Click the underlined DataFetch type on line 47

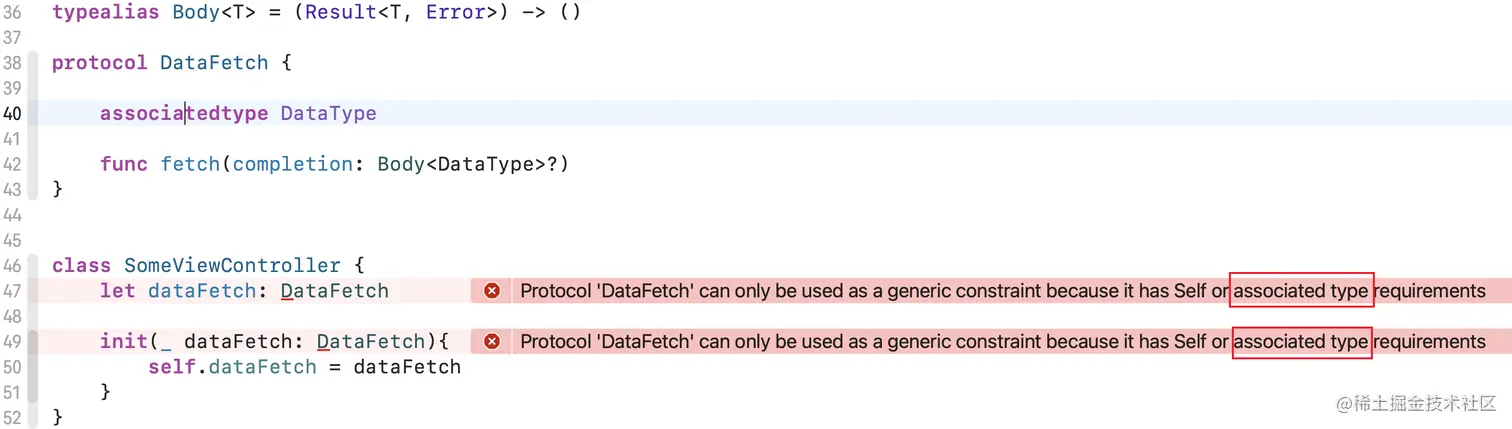pyautogui.click(x=334, y=291)
